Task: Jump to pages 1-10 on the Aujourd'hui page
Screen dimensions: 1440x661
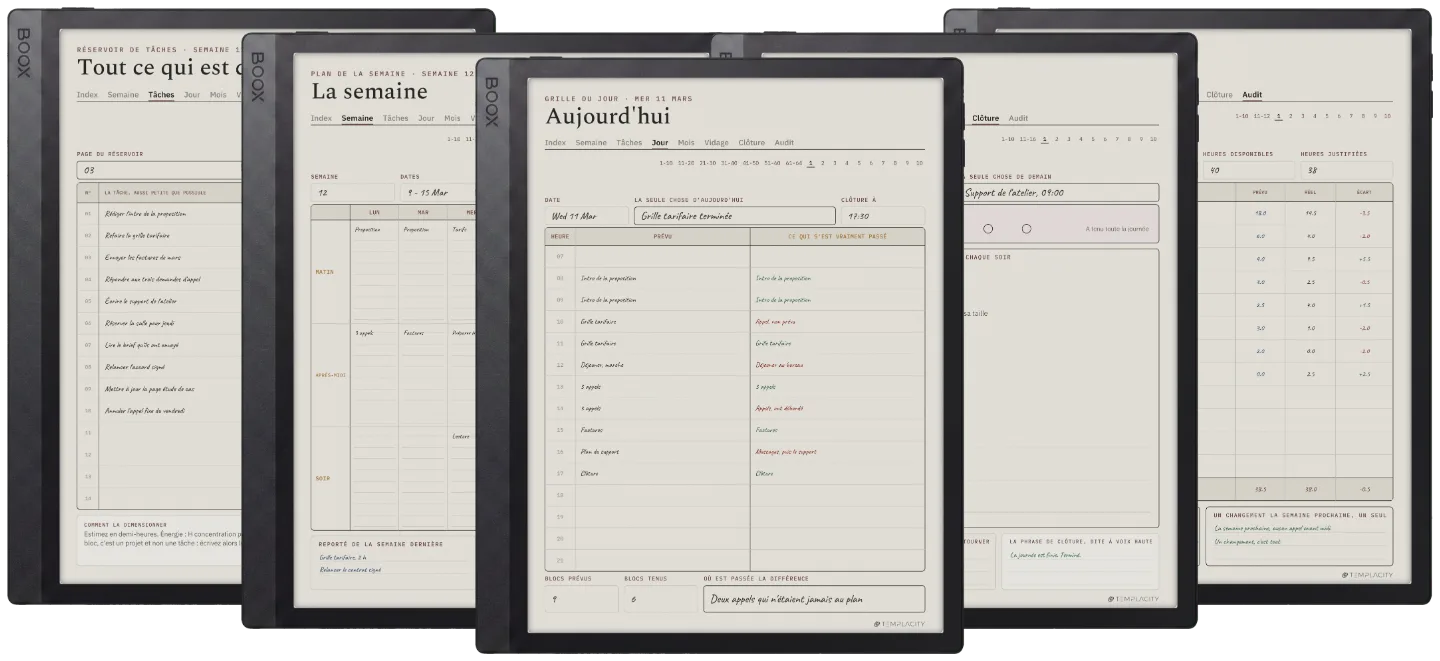Action: [x=668, y=163]
